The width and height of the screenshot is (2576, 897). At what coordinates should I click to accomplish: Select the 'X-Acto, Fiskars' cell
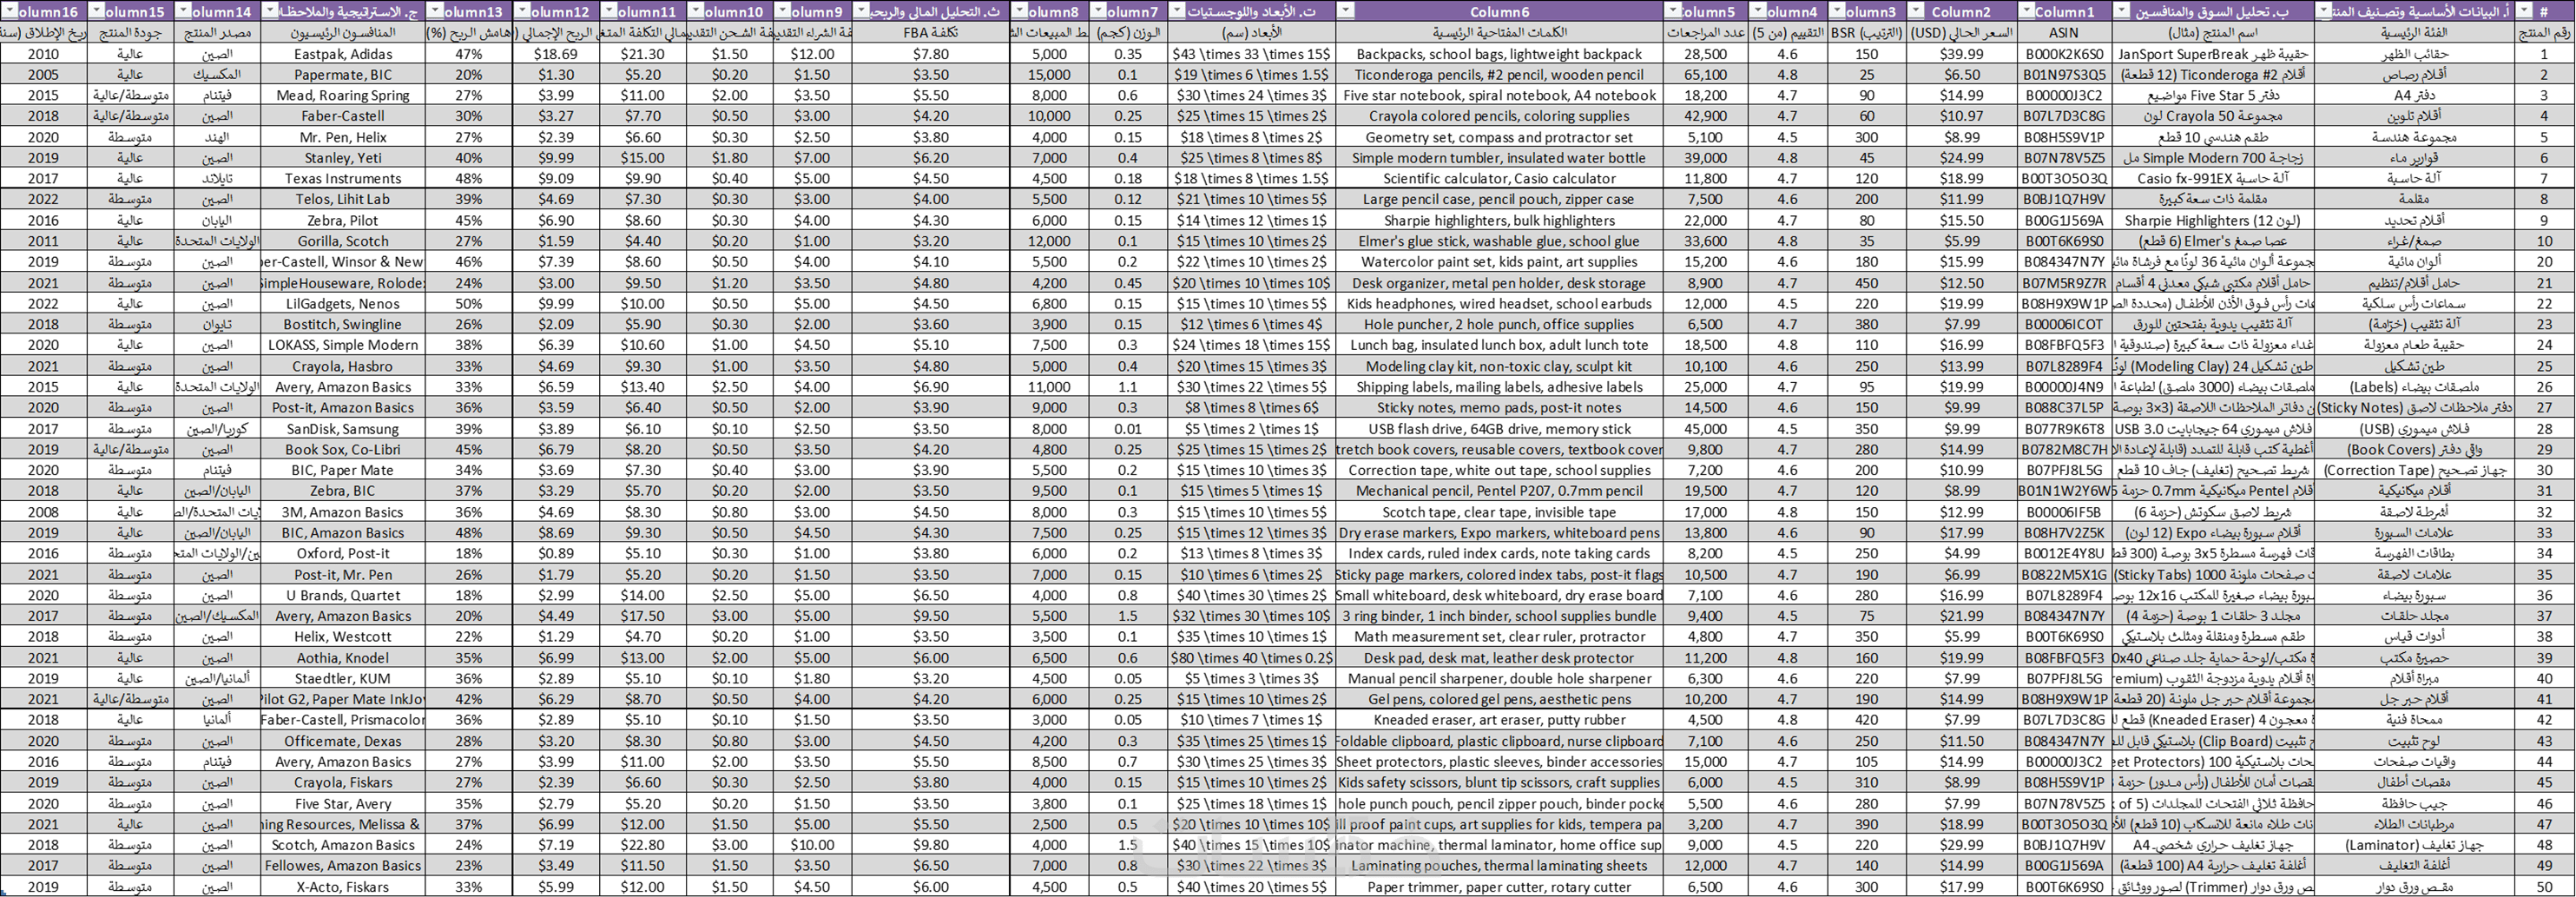(342, 887)
